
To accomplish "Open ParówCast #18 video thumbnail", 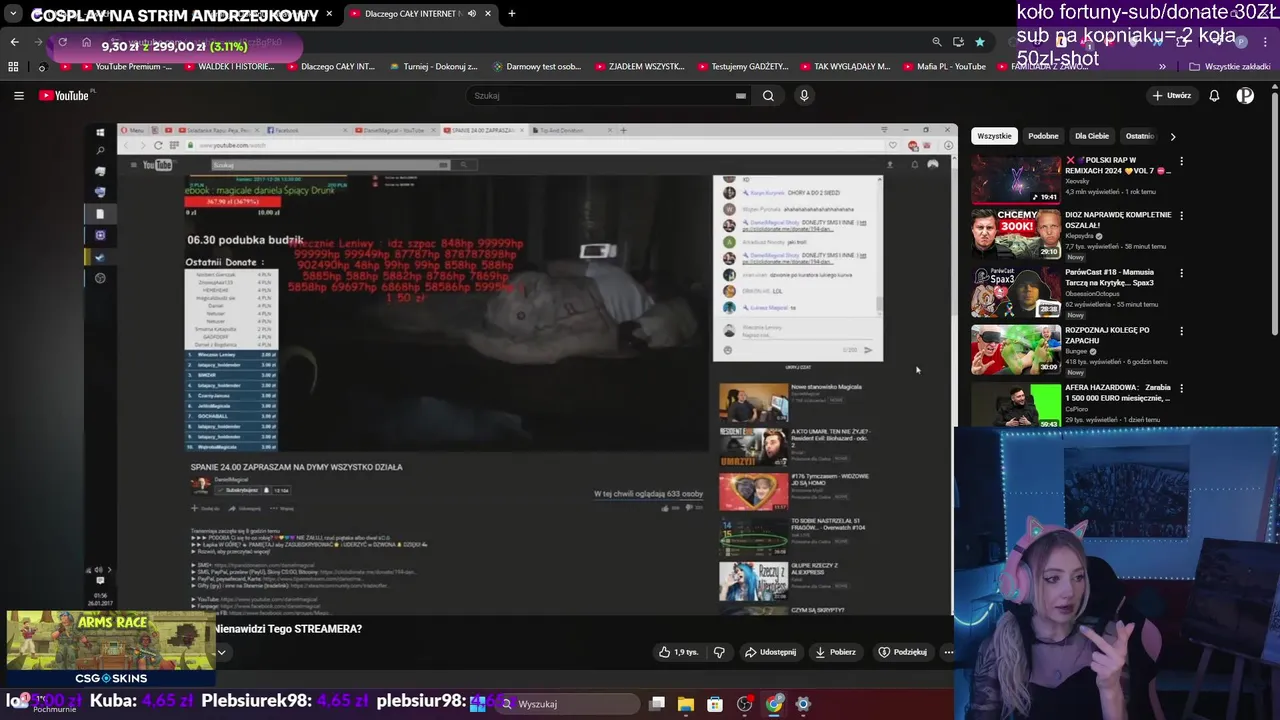I will (1016, 292).
